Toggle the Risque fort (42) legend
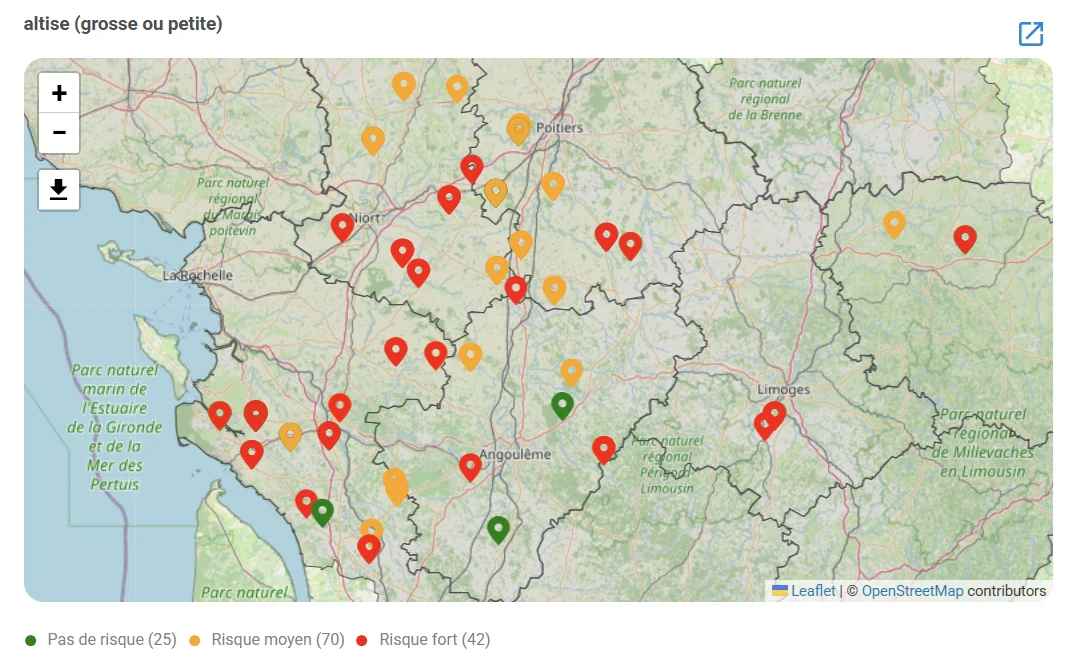The width and height of the screenshot is (1078, 663). tap(424, 640)
